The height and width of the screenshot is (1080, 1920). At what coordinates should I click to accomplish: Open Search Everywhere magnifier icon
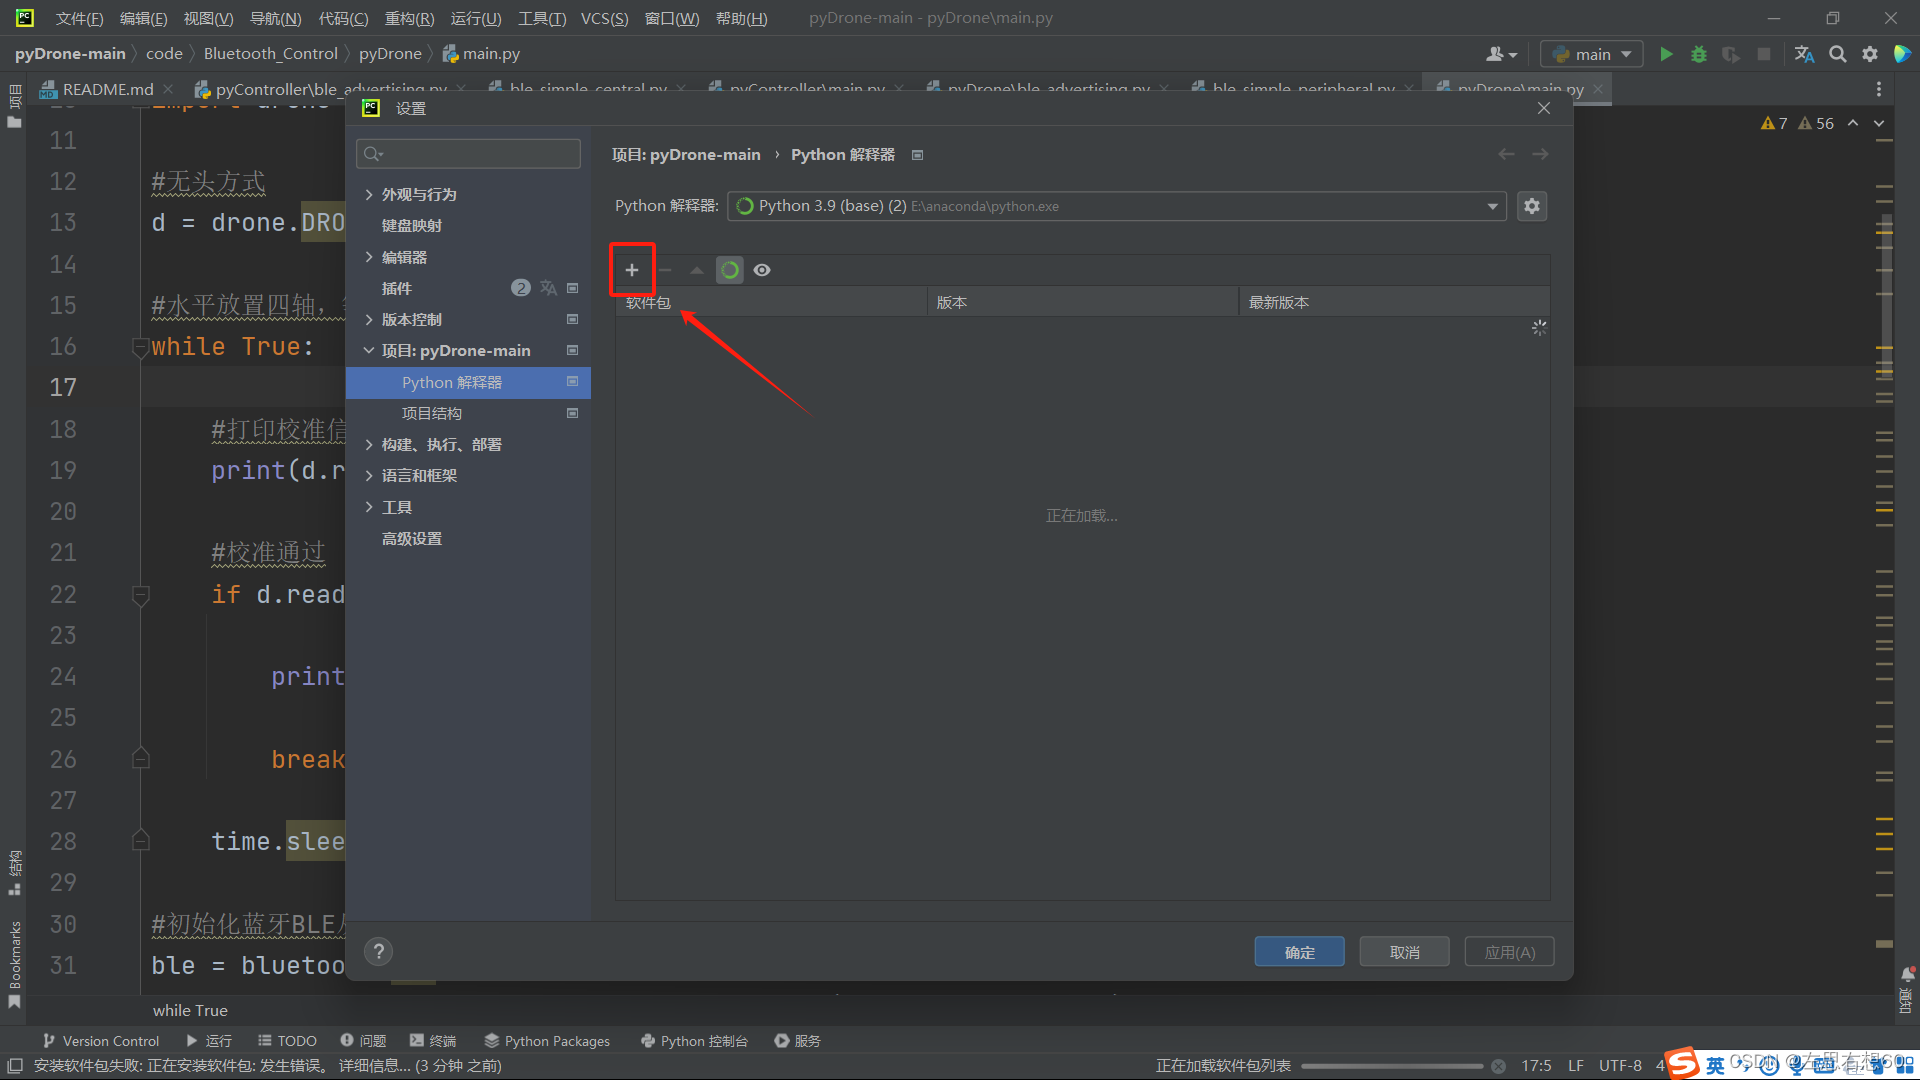pyautogui.click(x=1837, y=54)
